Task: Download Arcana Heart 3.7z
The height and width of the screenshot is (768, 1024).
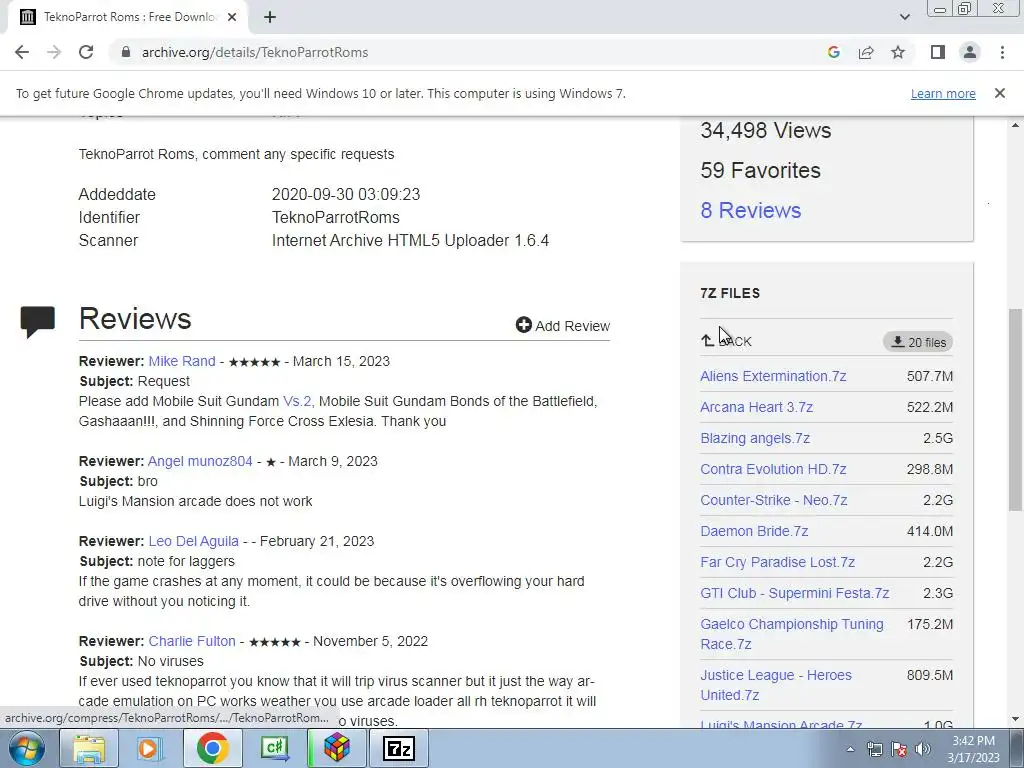Action: pos(756,407)
